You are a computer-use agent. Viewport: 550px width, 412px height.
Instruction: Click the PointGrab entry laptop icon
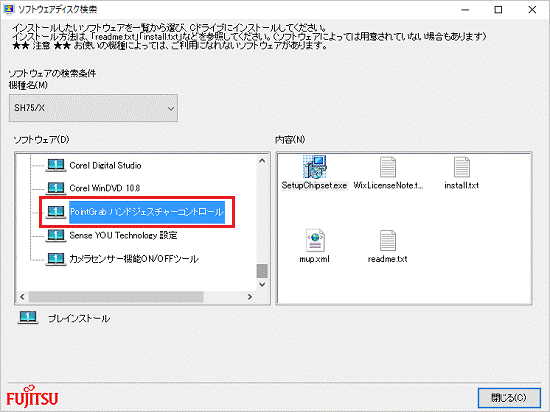click(55, 212)
